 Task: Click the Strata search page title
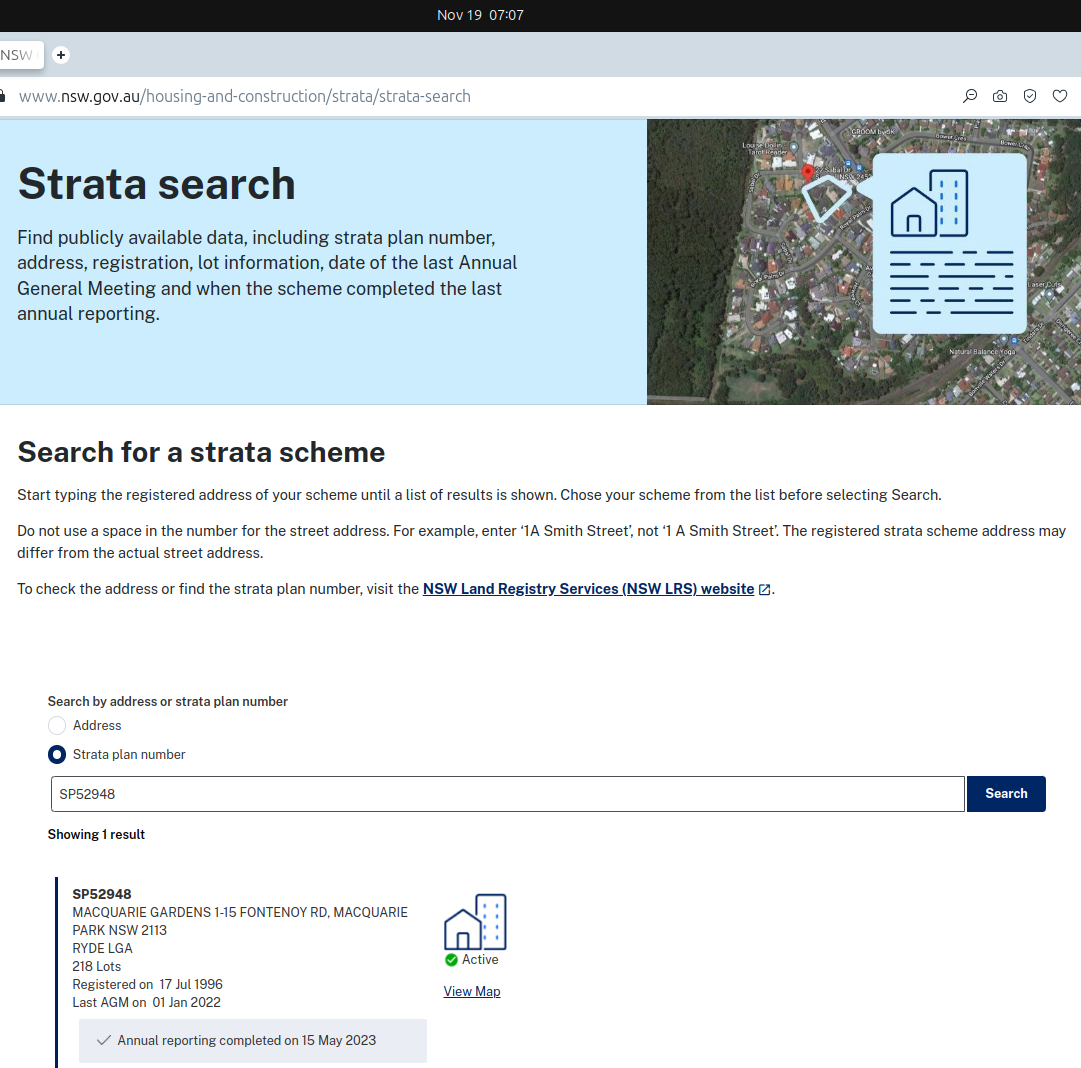pyautogui.click(x=156, y=184)
